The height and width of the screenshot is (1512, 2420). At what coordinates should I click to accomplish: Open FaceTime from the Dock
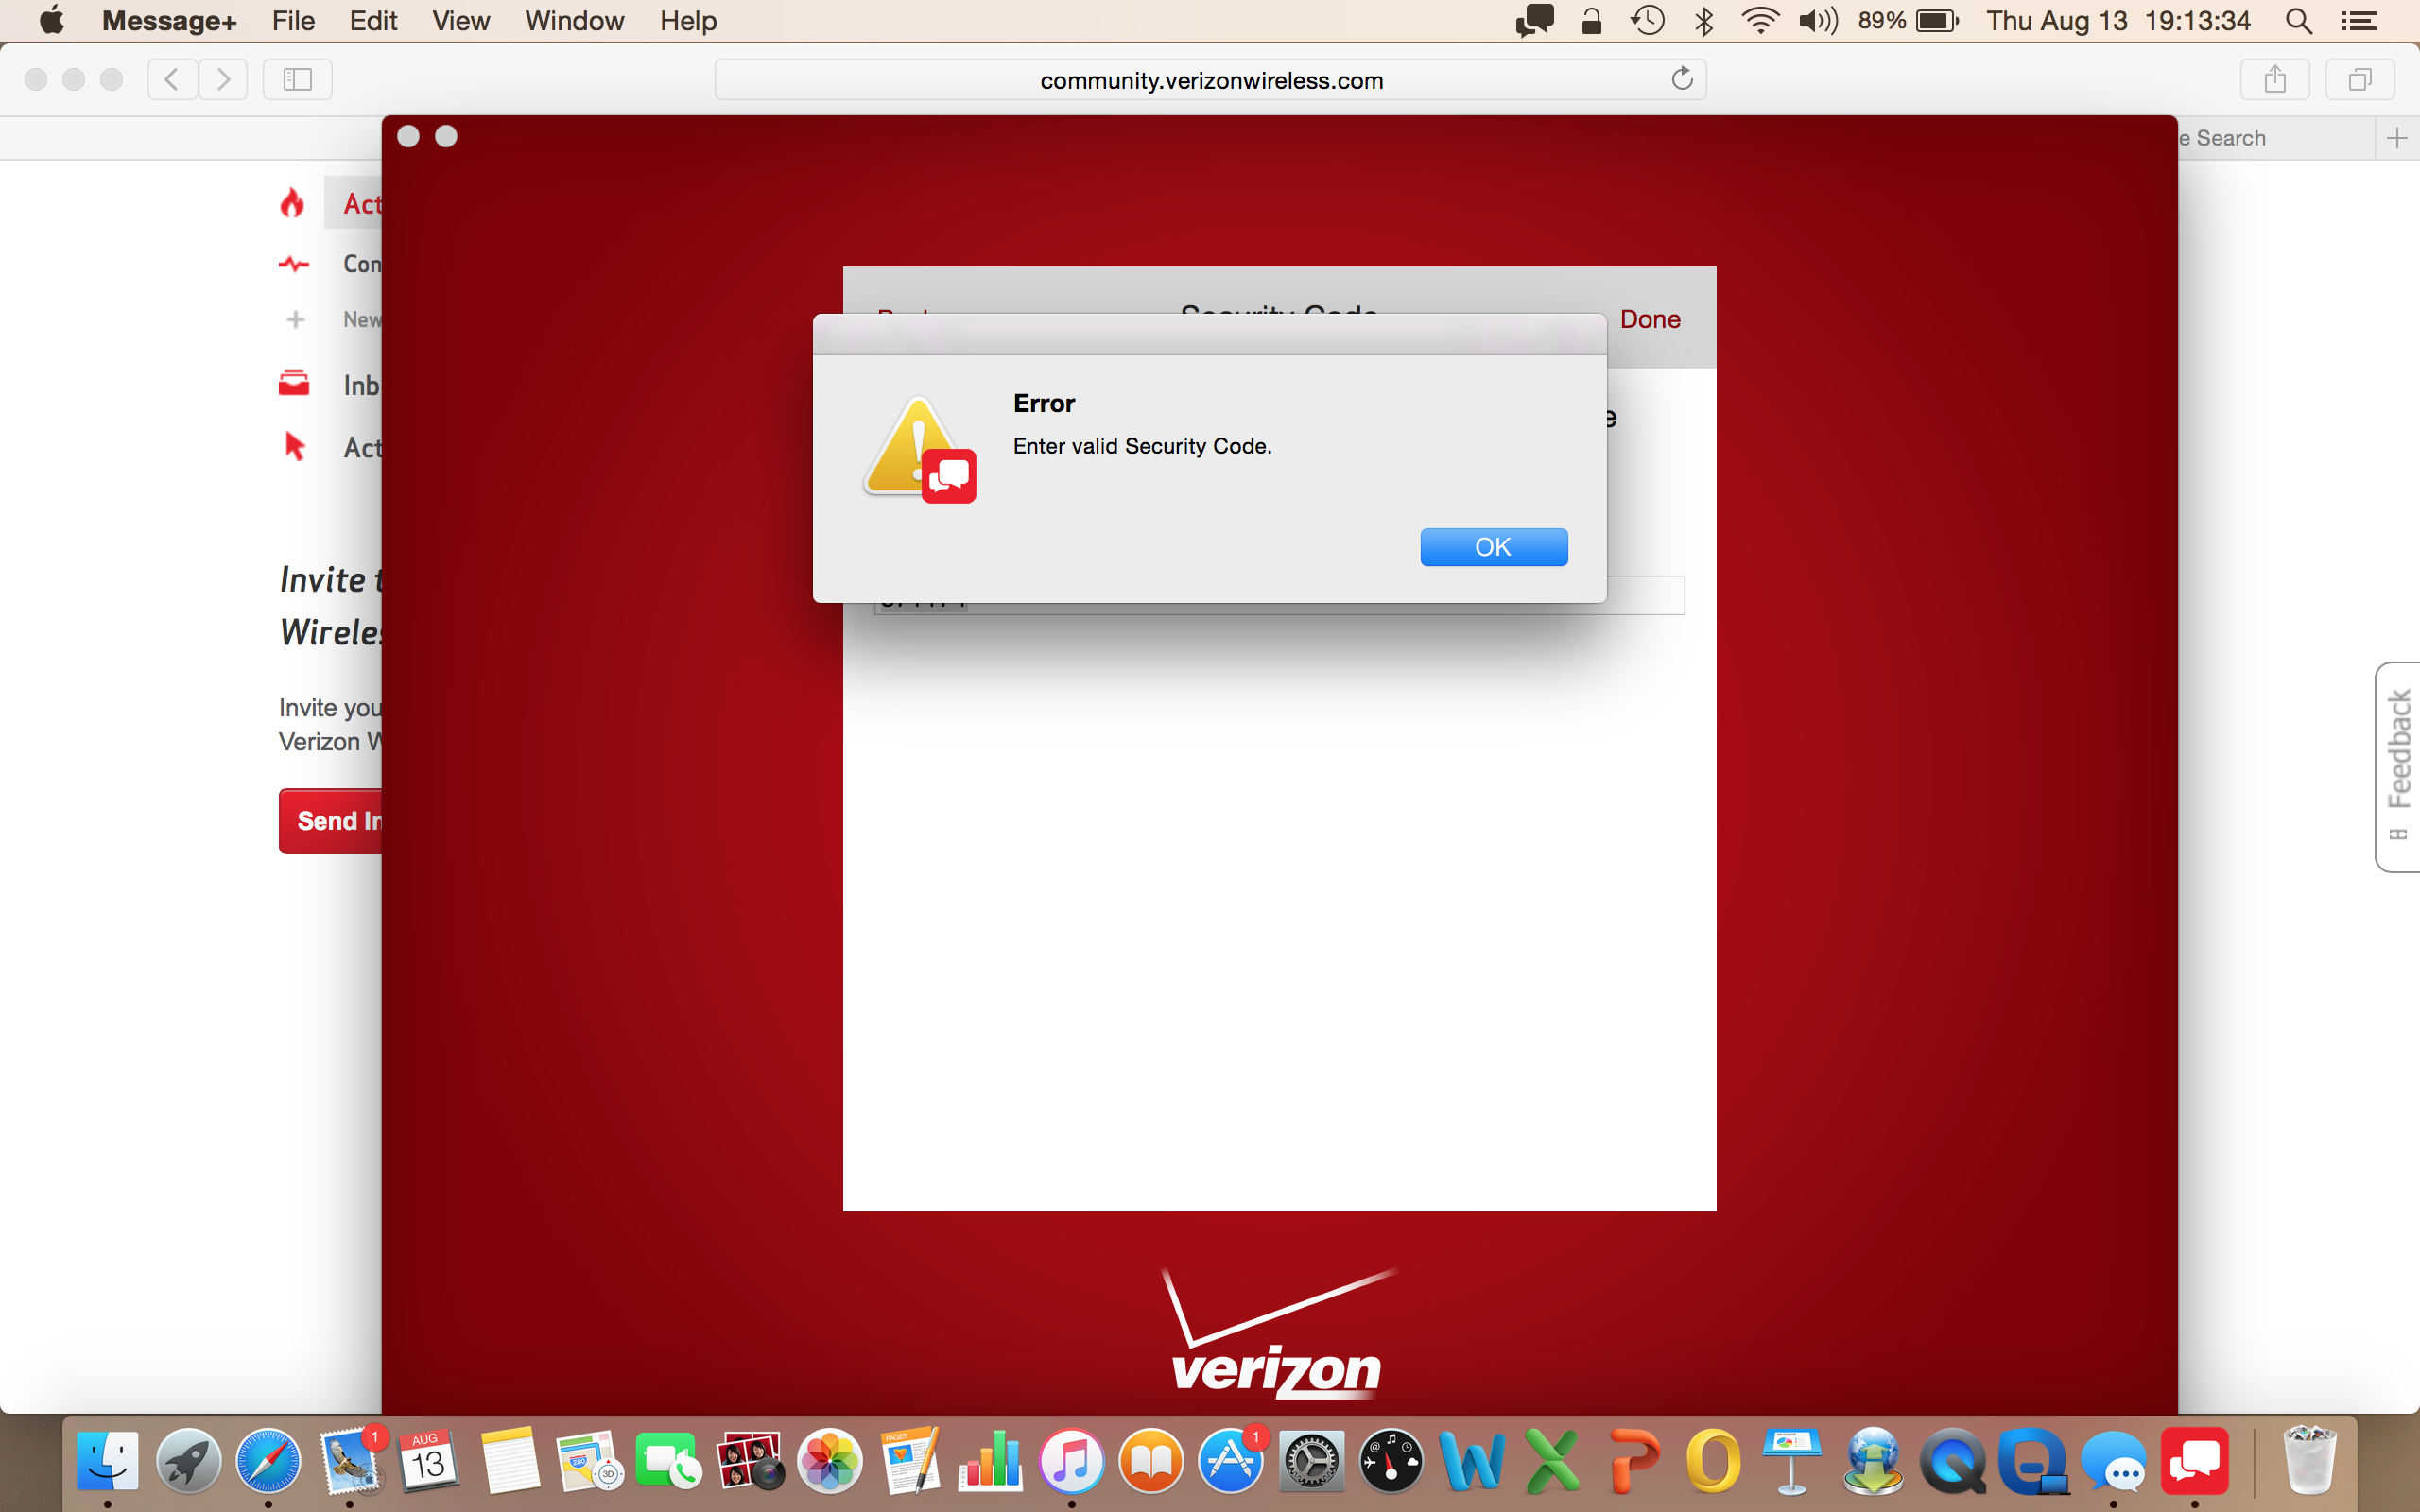(x=669, y=1461)
